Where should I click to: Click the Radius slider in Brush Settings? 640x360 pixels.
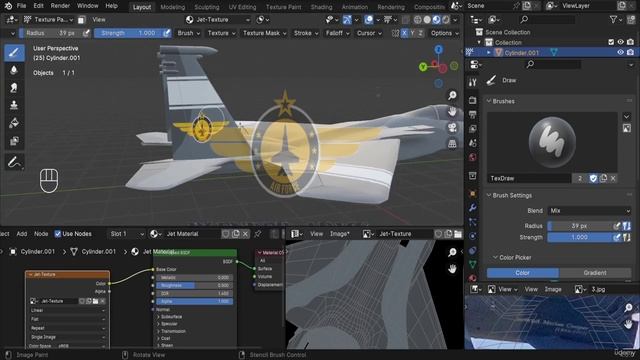pyautogui.click(x=580, y=226)
